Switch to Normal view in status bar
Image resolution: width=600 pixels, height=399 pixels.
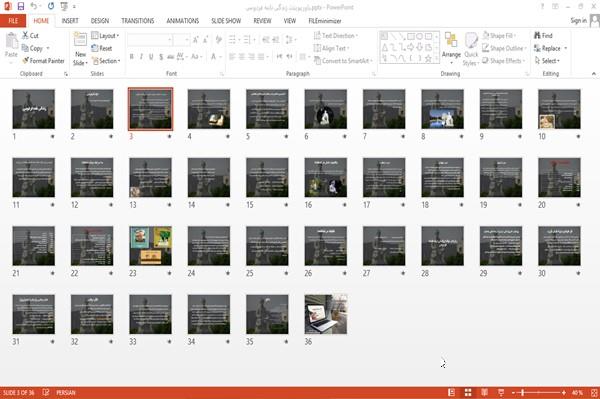tap(452, 392)
